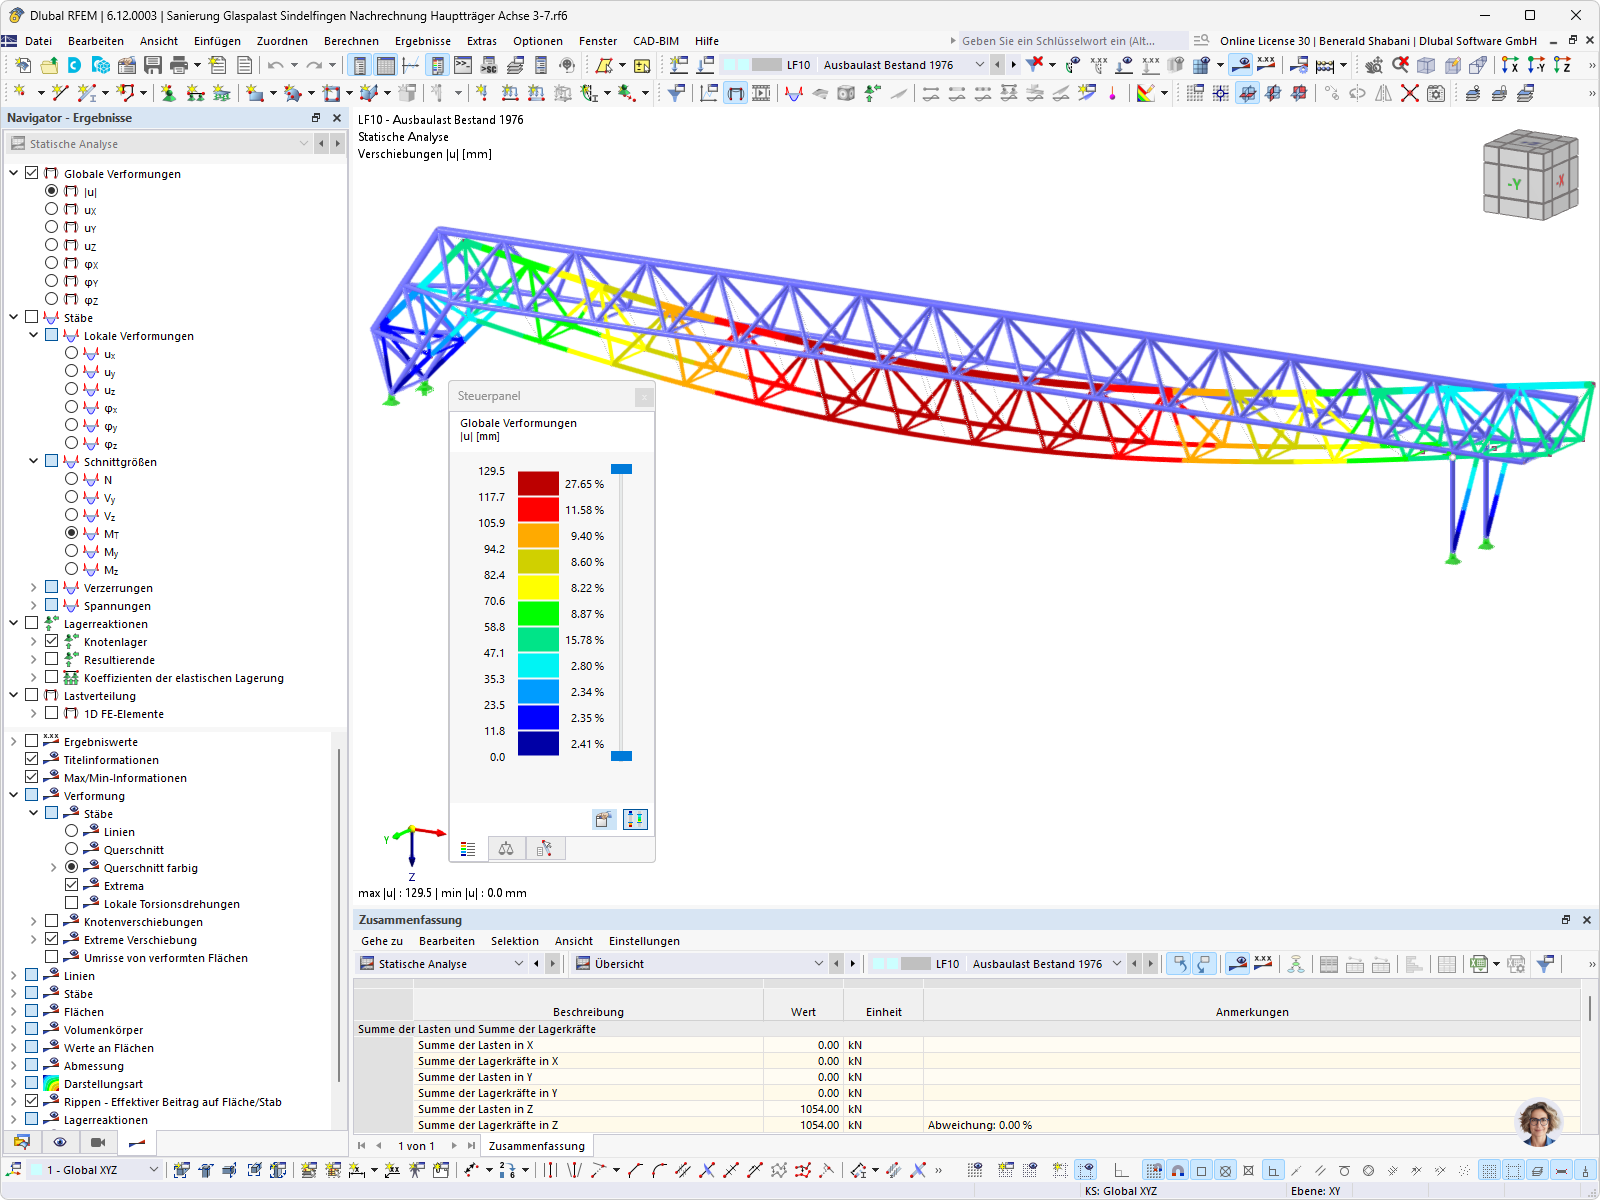Screen dimensions: 1600x1200
Task: Select the Mт radio button under Schnittgrößen
Action: (x=71, y=533)
